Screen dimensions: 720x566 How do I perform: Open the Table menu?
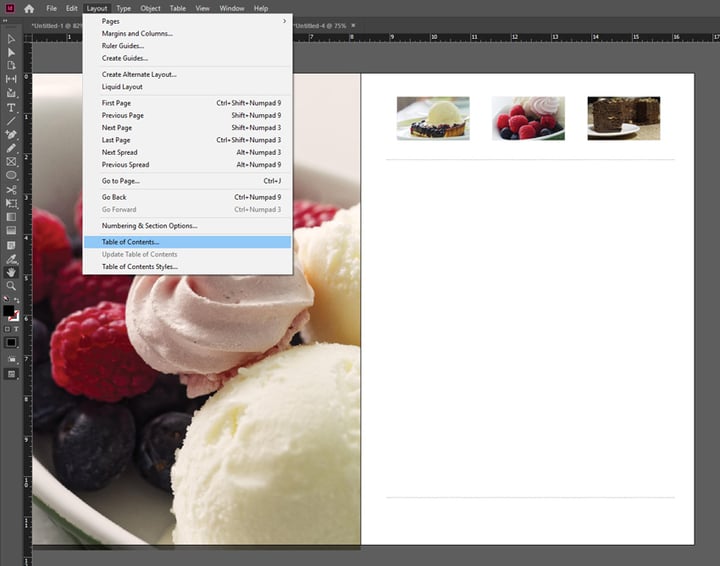[x=178, y=8]
